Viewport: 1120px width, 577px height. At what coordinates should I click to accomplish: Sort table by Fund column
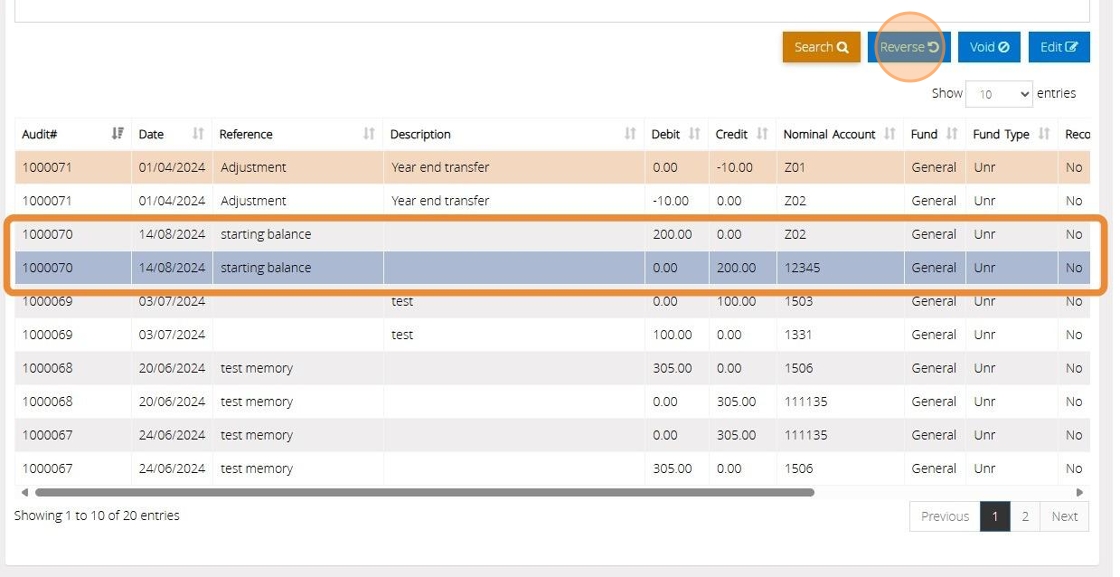[x=934, y=134]
